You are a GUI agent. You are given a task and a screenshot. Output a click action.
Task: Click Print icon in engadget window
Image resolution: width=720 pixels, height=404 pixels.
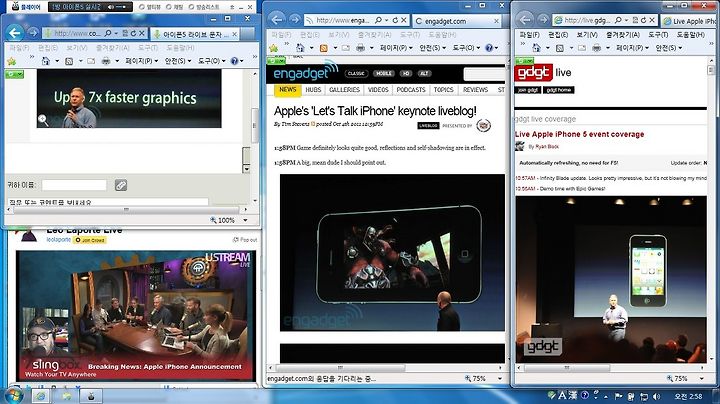[x=360, y=48]
